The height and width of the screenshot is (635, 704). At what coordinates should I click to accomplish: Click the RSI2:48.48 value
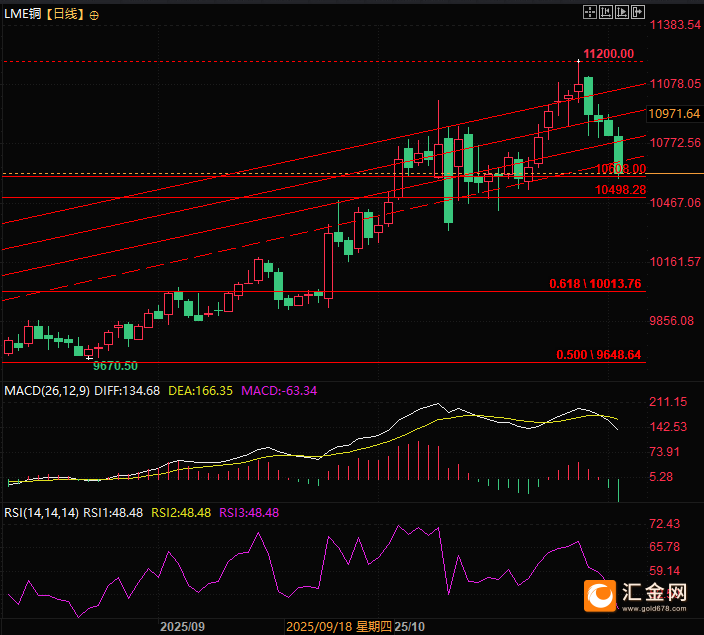point(181,512)
